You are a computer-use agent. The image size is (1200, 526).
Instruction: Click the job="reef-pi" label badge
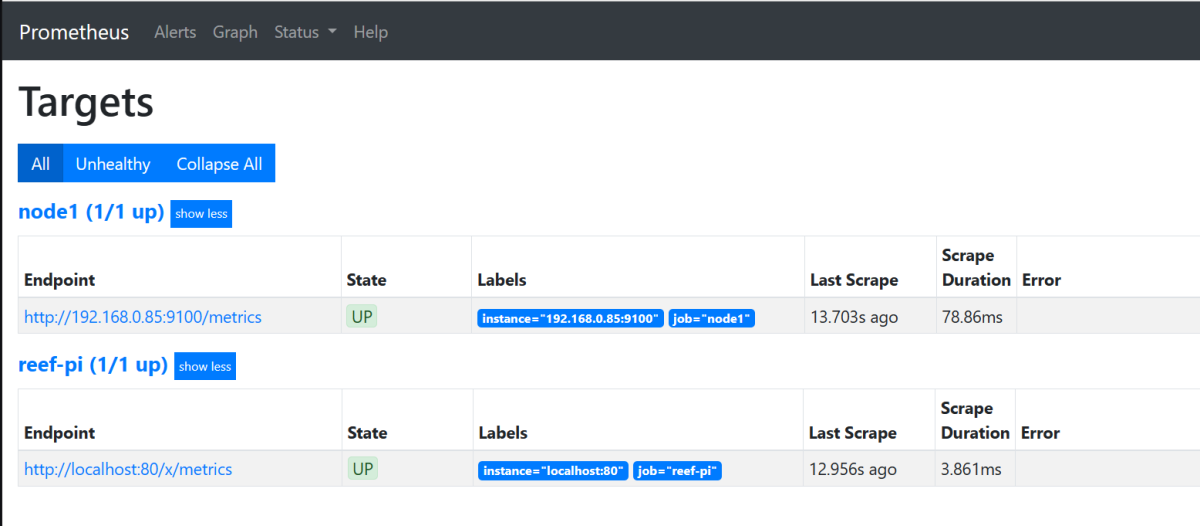point(677,471)
